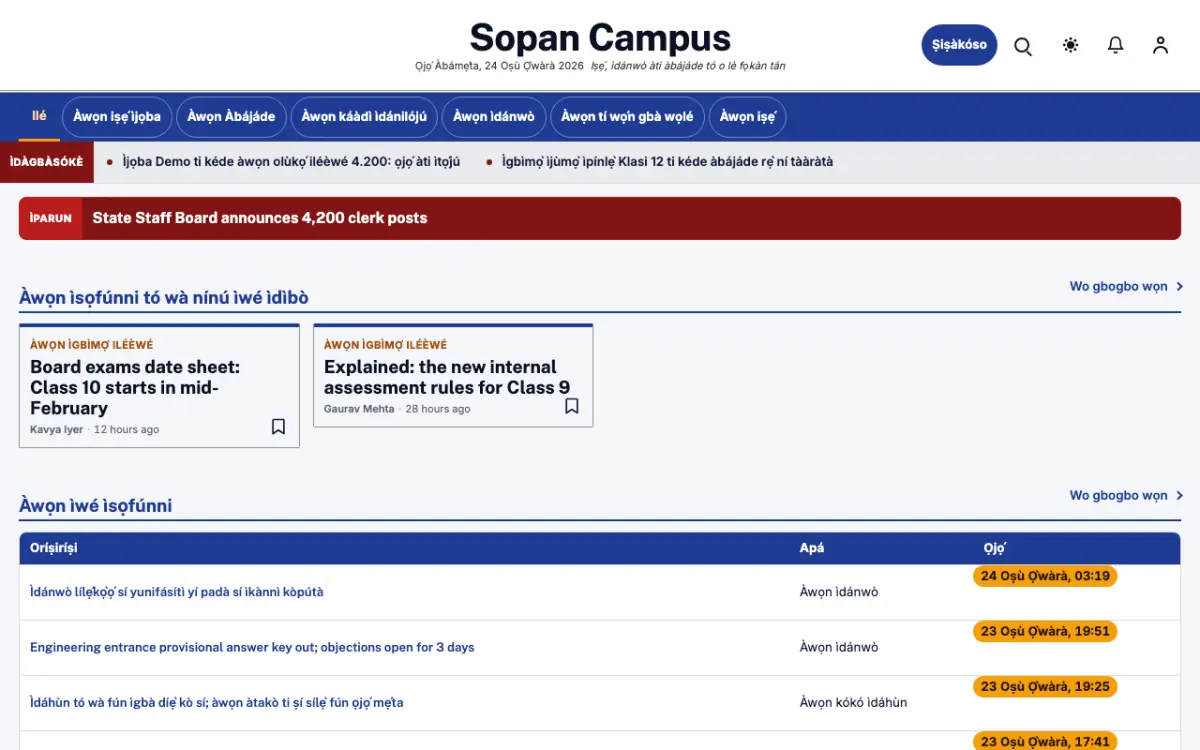Open the Sopan Campus site title
1200x750 pixels.
(x=600, y=38)
